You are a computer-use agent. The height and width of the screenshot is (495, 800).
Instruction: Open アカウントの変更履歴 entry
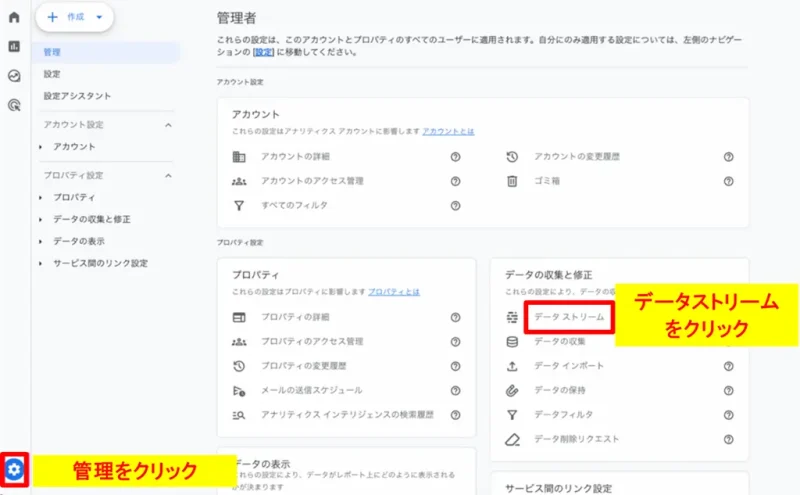click(x=577, y=157)
